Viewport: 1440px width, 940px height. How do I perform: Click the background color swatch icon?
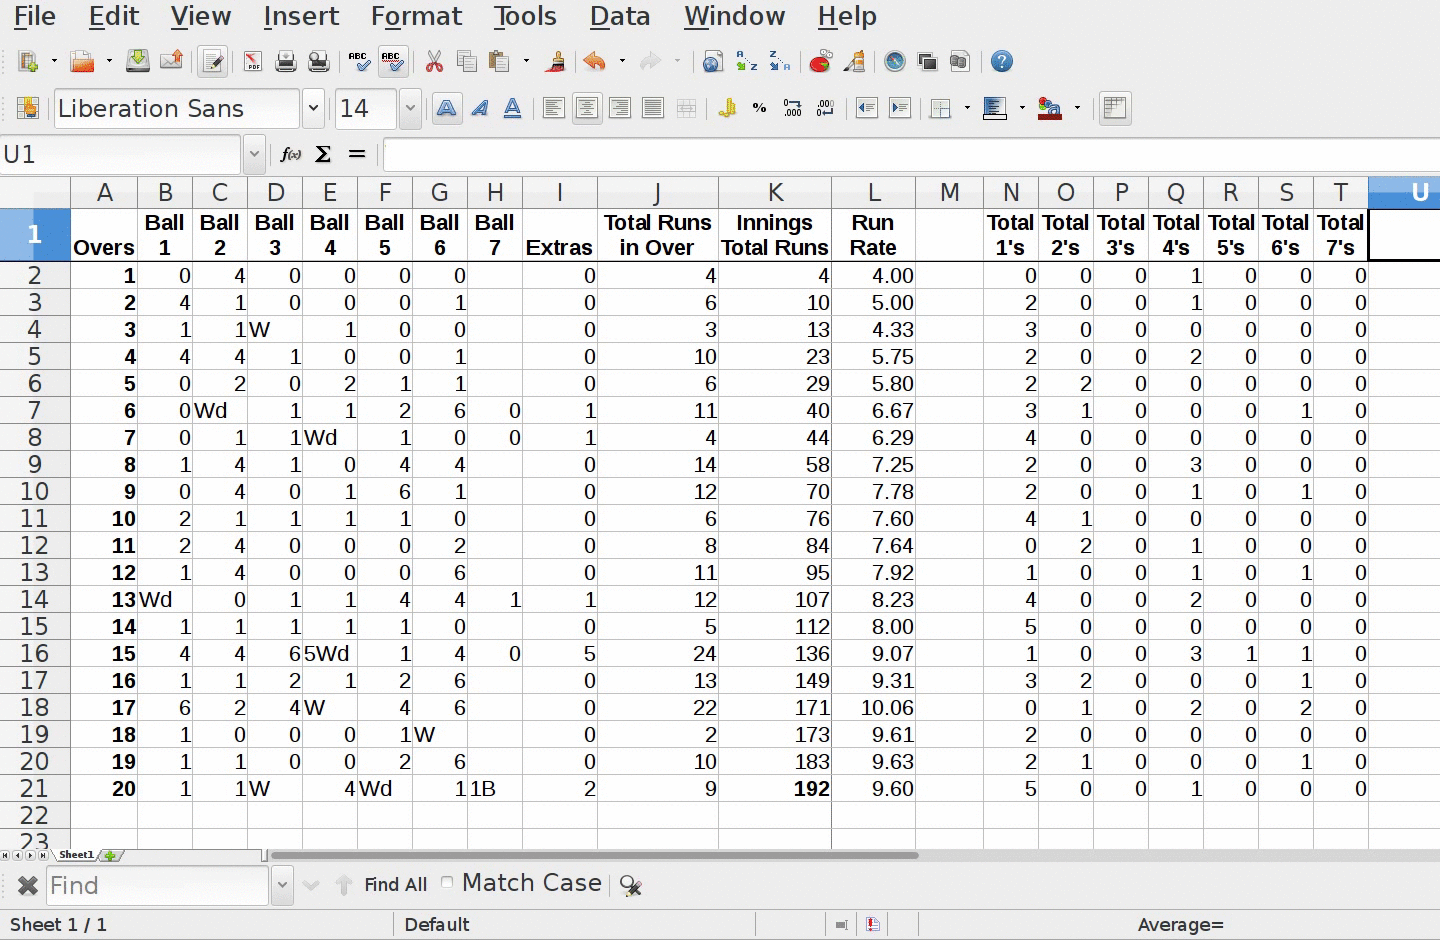pyautogui.click(x=1049, y=108)
